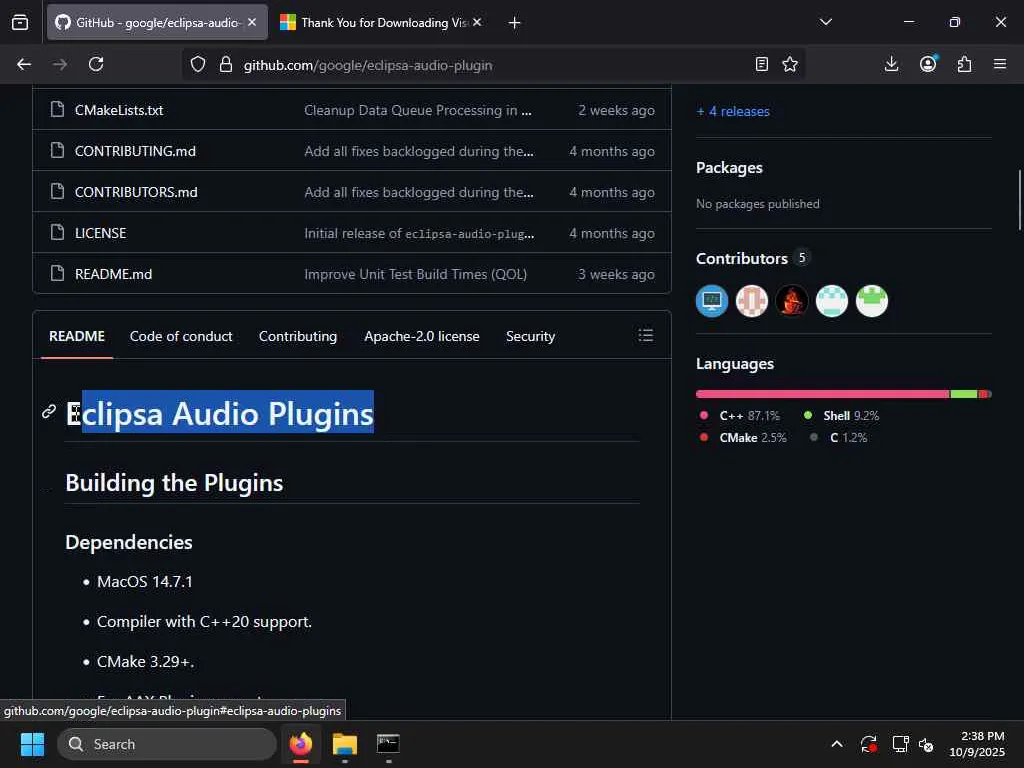Click the CMake 2.5% language link
Viewport: 1024px width, 768px height.
point(743,438)
